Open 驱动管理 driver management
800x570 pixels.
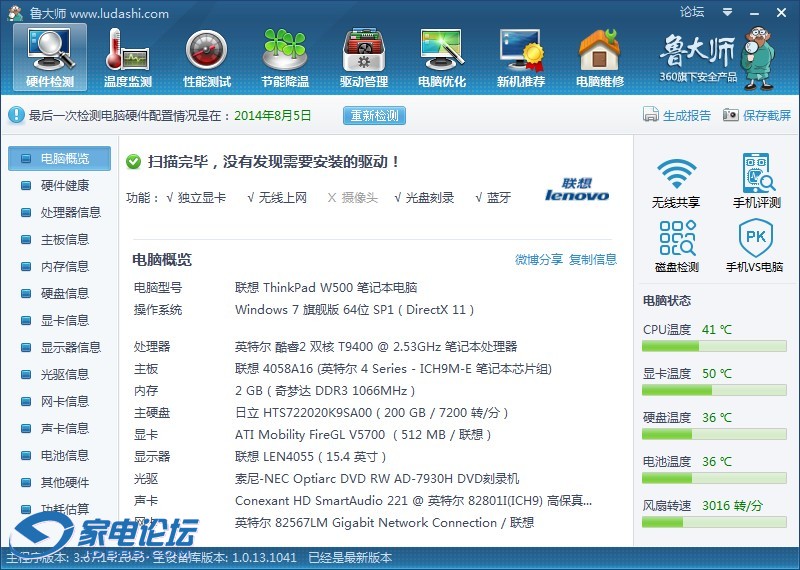pyautogui.click(x=364, y=57)
